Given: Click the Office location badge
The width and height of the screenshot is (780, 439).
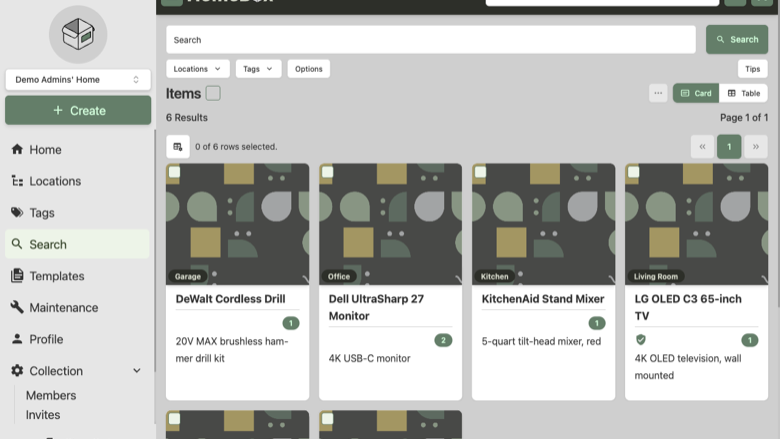Looking at the screenshot, I should click(339, 276).
